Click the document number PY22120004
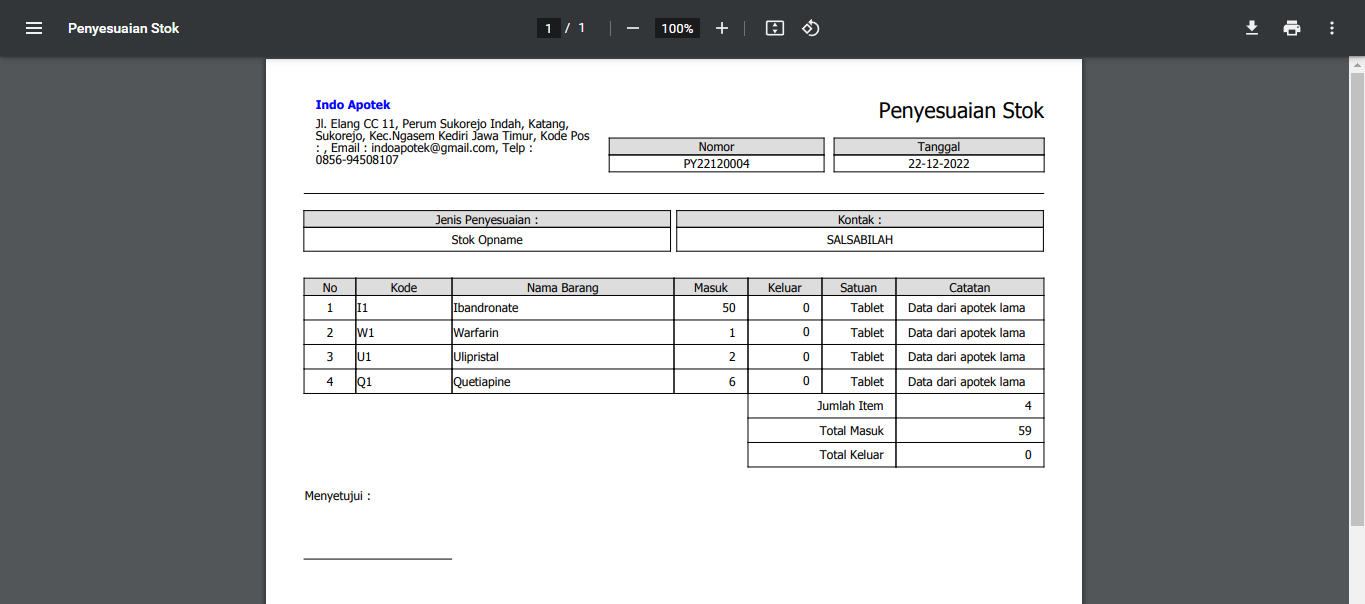 coord(716,164)
